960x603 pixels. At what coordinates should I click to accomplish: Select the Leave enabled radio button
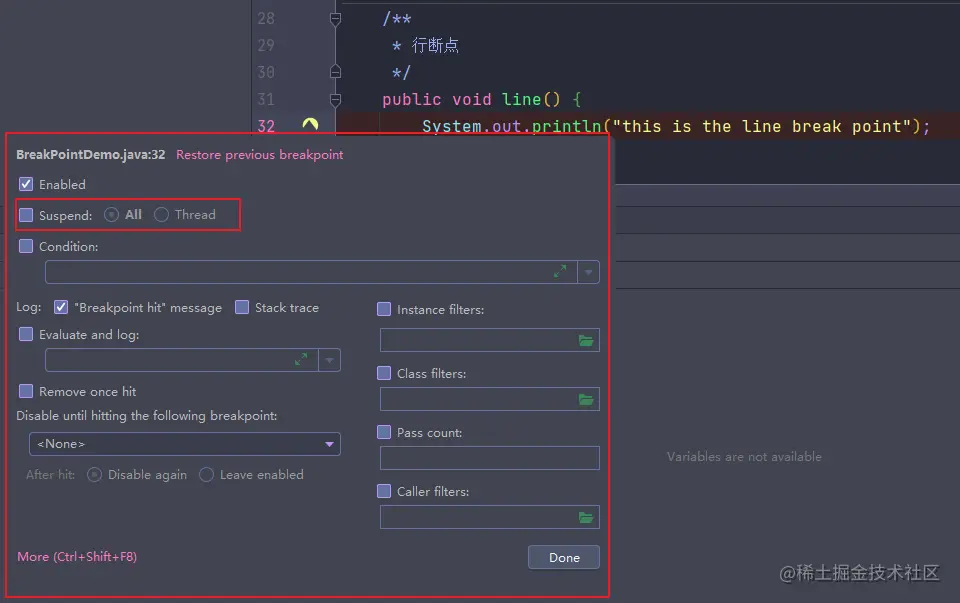(x=206, y=475)
